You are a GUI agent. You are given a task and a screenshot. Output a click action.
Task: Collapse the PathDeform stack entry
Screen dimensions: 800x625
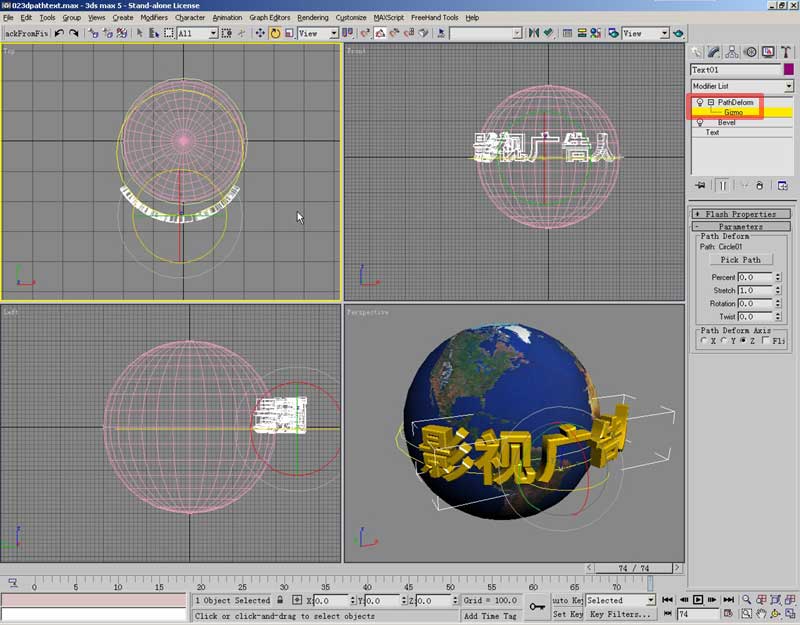pos(710,102)
